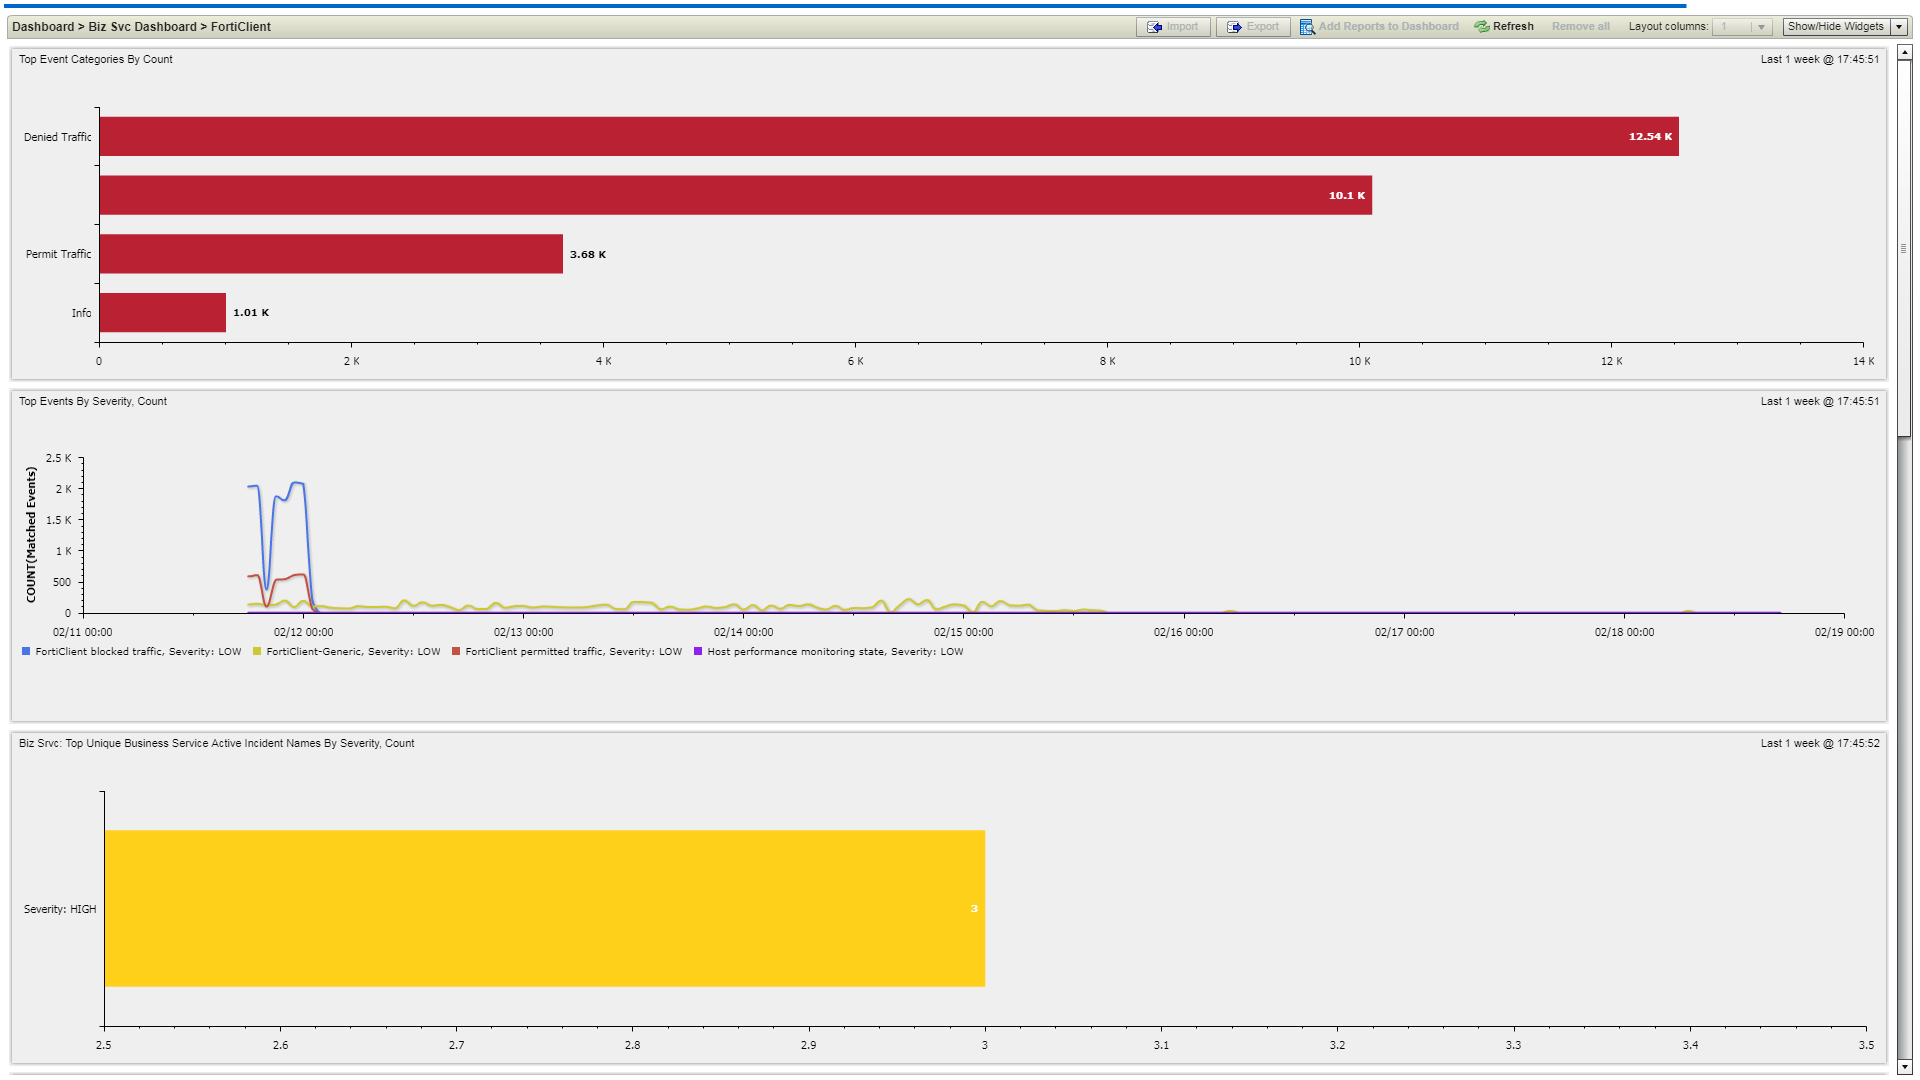This screenshot has width=1920, height=1080.
Task: Toggle FortiClient permitted traffic legend series
Action: pos(573,652)
